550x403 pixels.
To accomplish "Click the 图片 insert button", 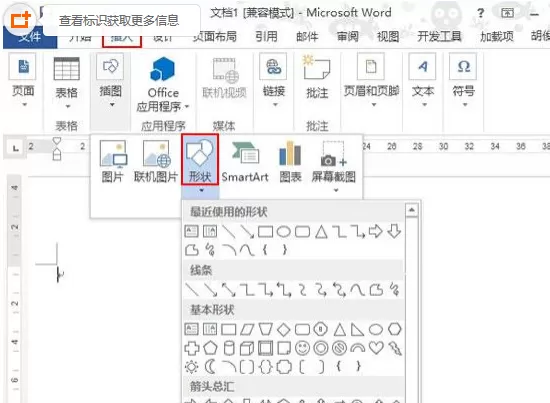I will pyautogui.click(x=113, y=161).
